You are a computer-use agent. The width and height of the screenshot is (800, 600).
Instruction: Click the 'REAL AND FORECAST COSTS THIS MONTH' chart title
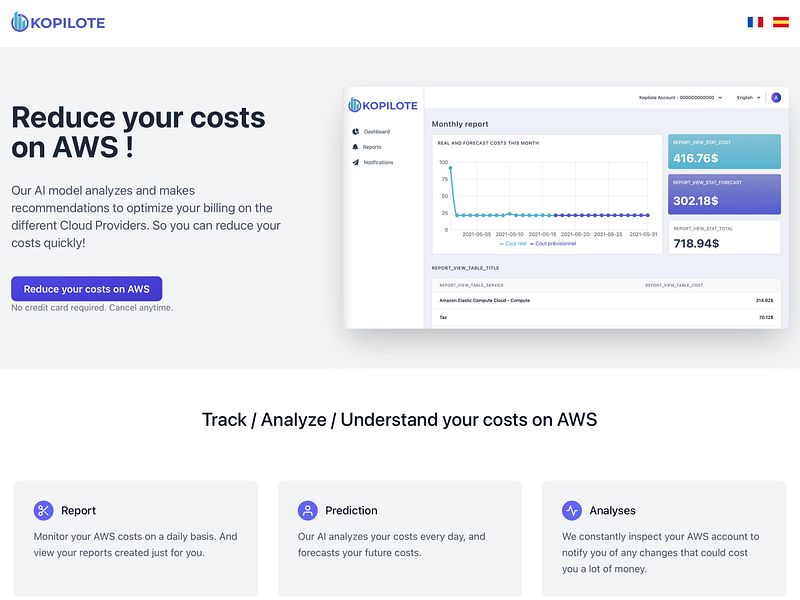click(x=488, y=143)
